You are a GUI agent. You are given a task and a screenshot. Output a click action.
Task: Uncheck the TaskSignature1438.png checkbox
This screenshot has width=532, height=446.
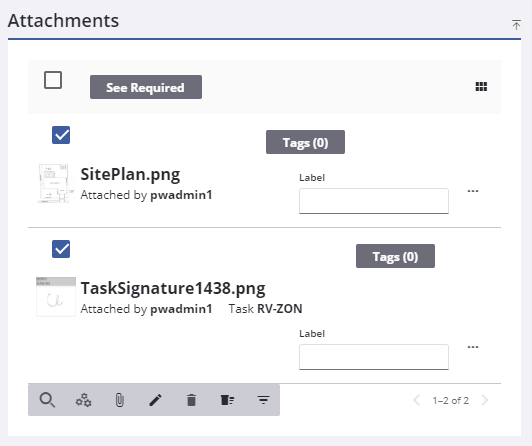(61, 249)
